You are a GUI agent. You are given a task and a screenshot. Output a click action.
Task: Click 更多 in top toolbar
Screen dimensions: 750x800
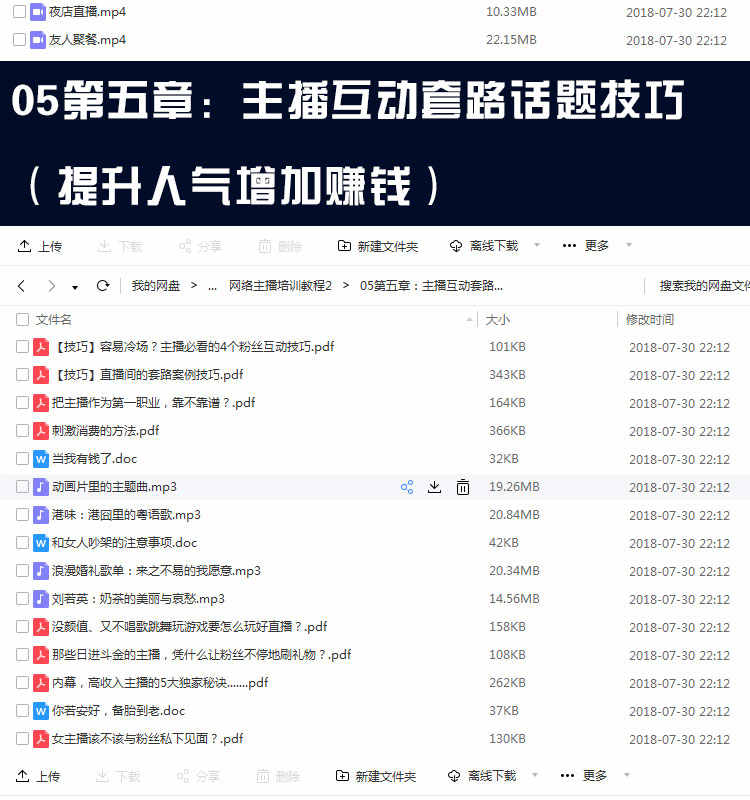click(x=586, y=246)
